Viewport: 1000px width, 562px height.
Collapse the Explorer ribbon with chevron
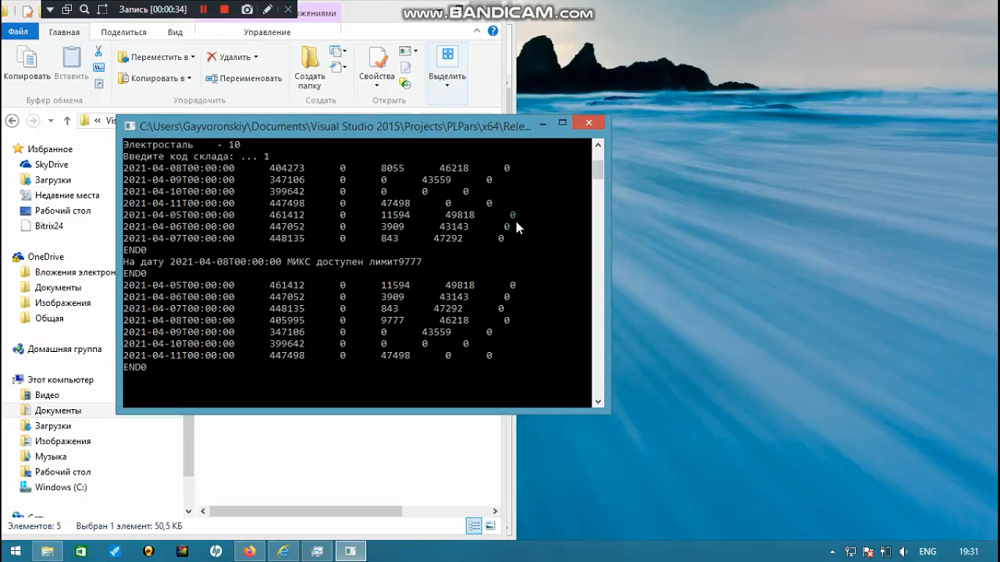tap(476, 31)
